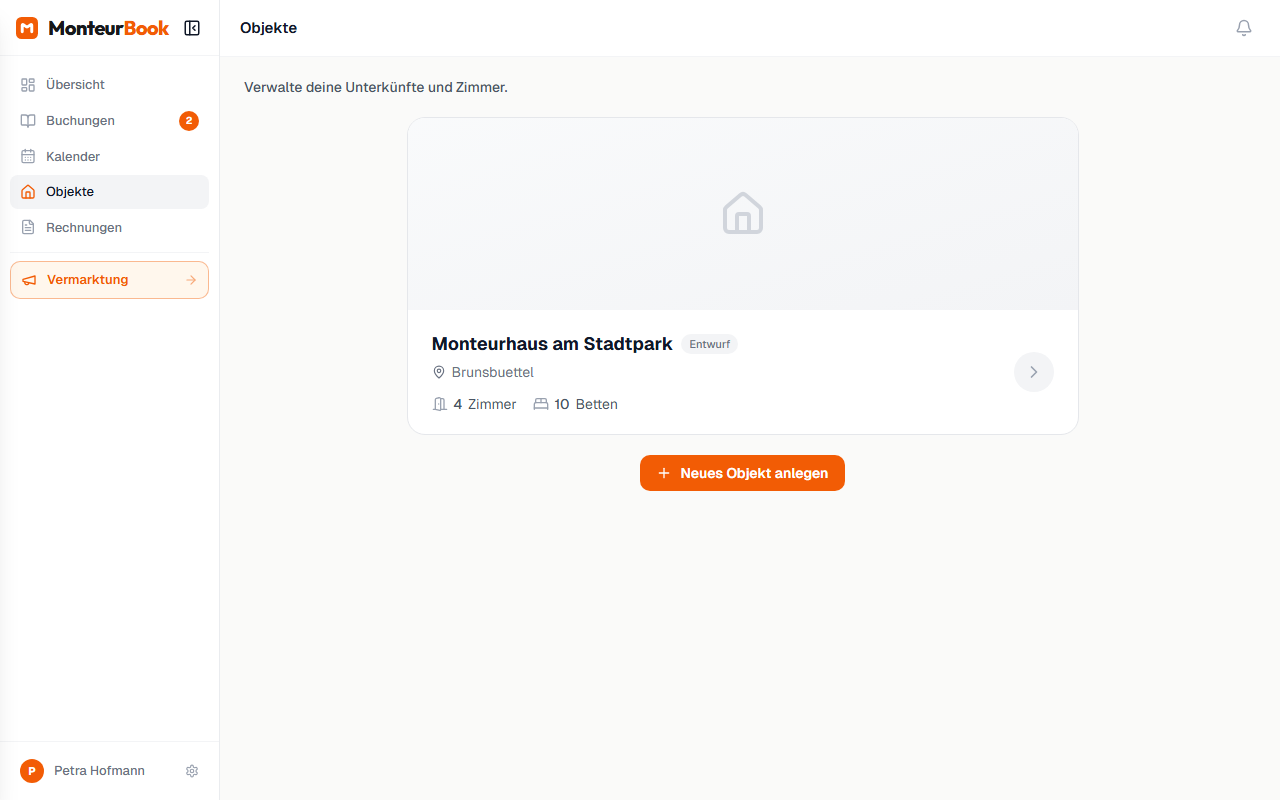The image size is (1280, 800).
Task: Open the Buchungen page
Action: point(80,121)
